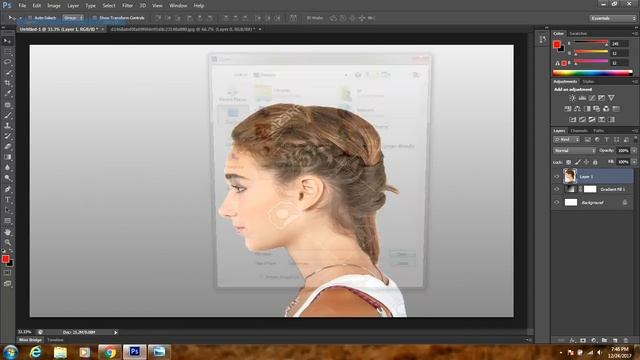Toggle Quick Mask mode icon
This screenshot has height=360, width=640.
[7, 273]
